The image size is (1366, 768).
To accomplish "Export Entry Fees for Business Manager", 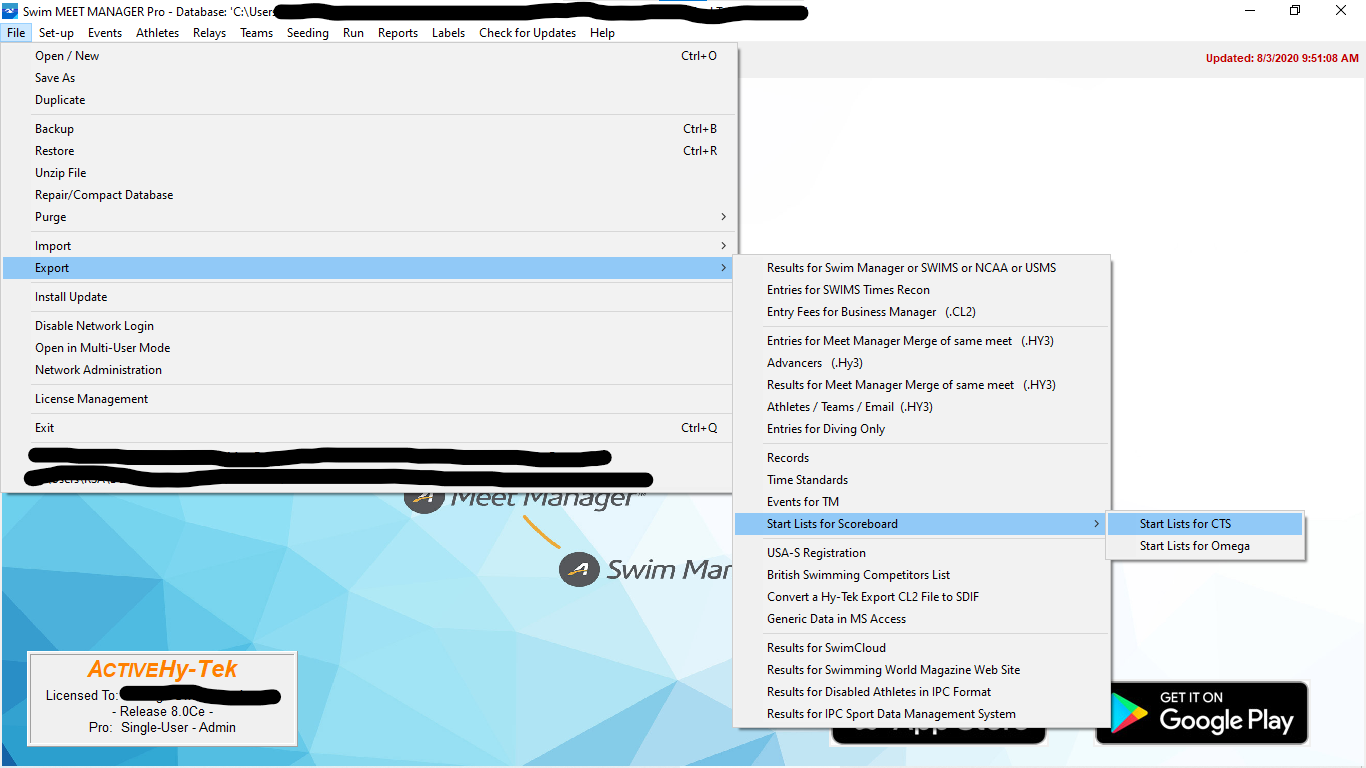I will pos(922,312).
